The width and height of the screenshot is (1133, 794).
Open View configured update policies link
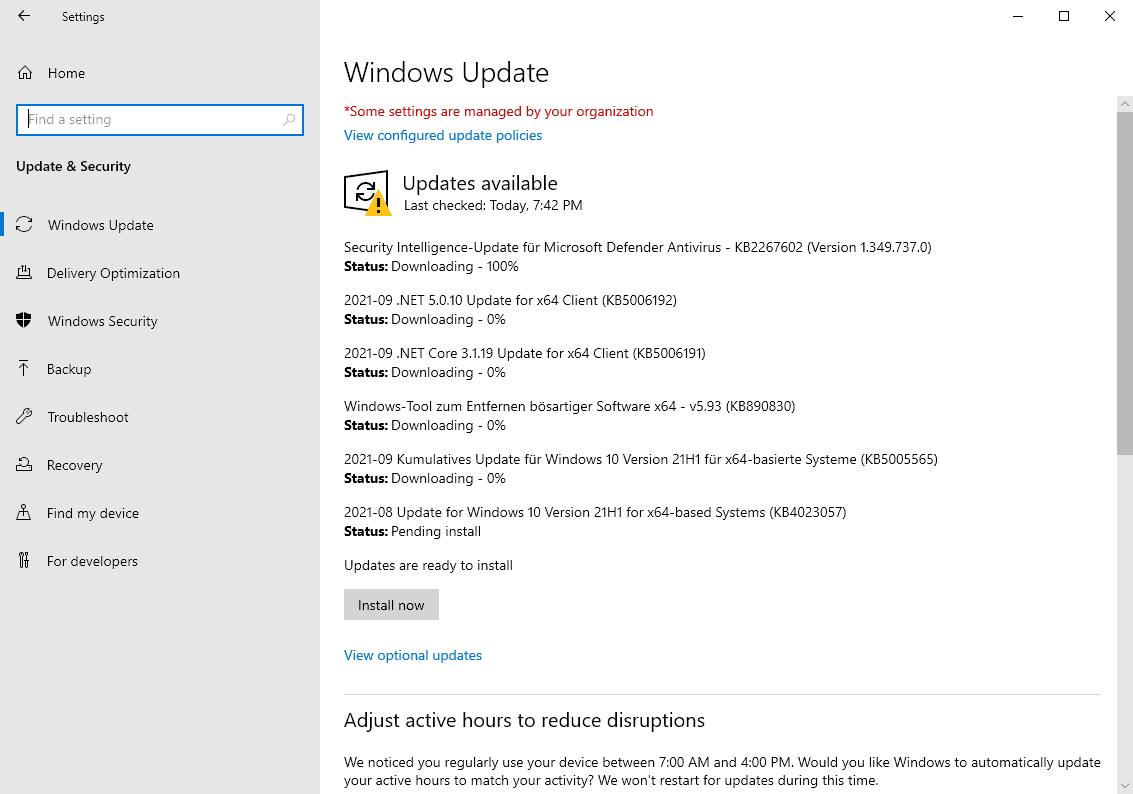(x=443, y=135)
